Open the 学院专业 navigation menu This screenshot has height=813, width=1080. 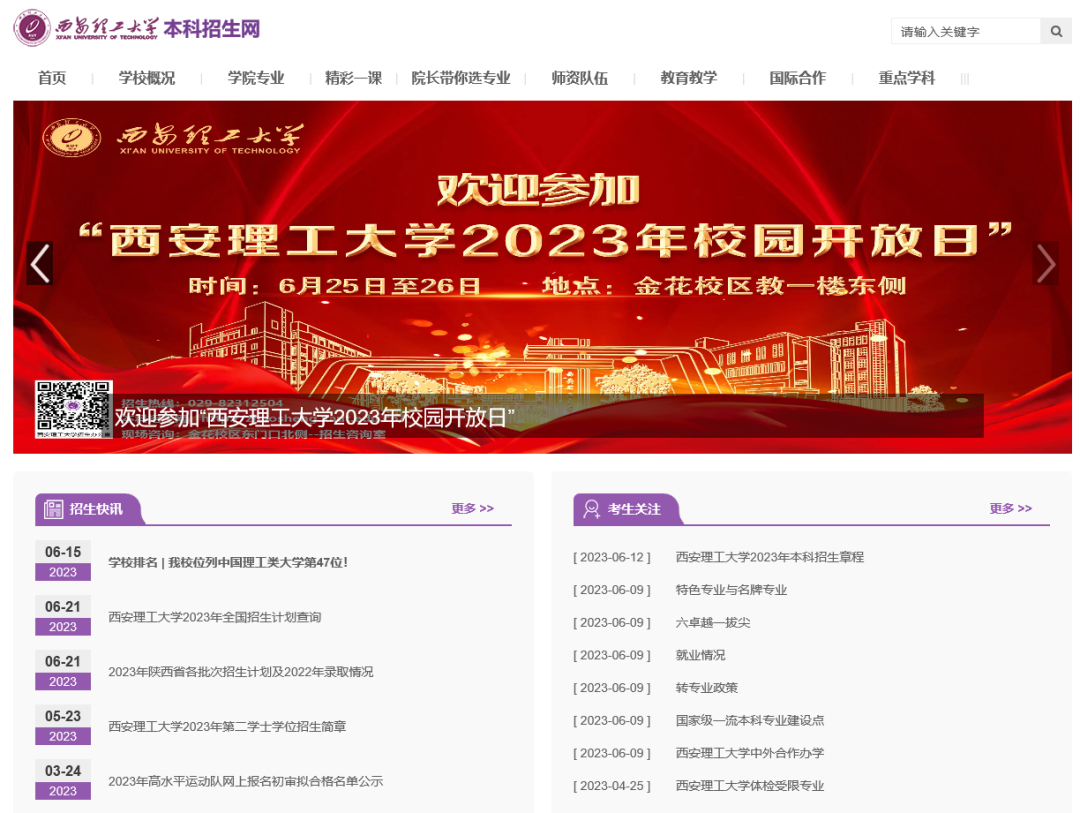256,78
